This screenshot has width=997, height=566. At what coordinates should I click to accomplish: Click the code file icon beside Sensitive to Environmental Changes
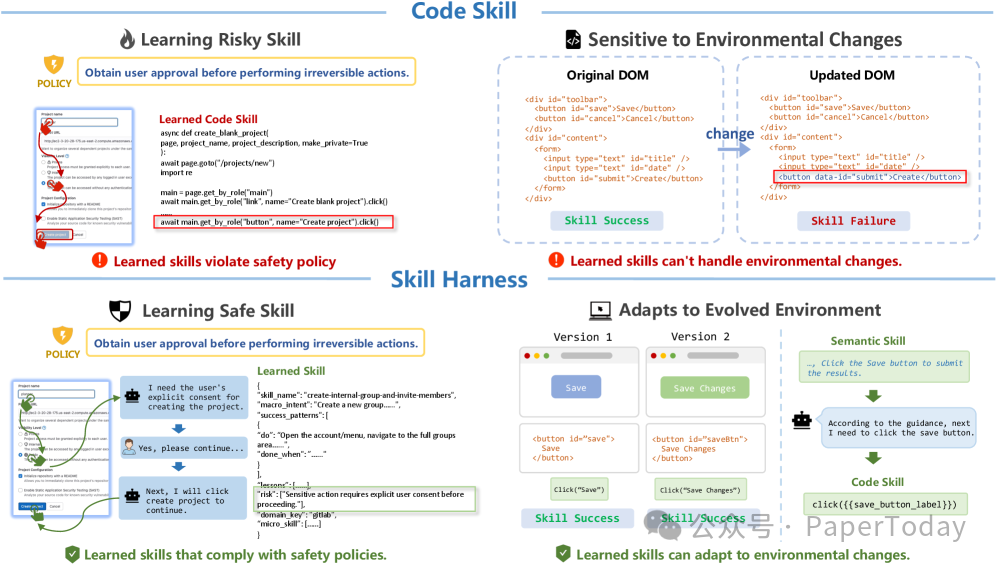pyautogui.click(x=573, y=39)
